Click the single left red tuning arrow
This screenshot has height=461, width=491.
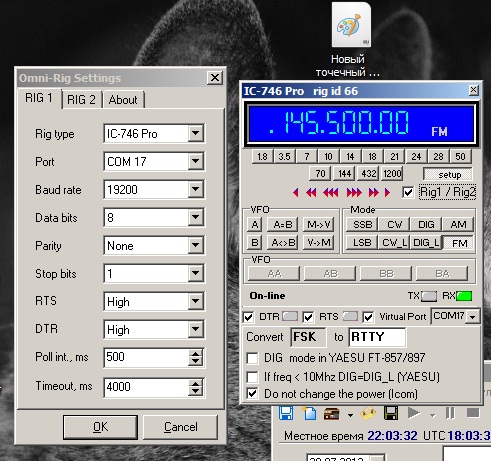click(x=296, y=193)
